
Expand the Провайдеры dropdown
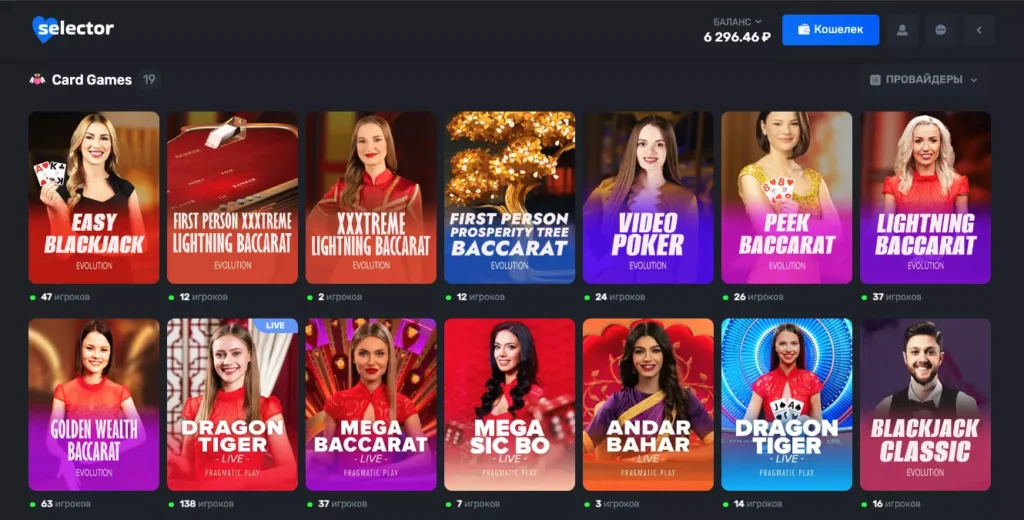coord(924,80)
